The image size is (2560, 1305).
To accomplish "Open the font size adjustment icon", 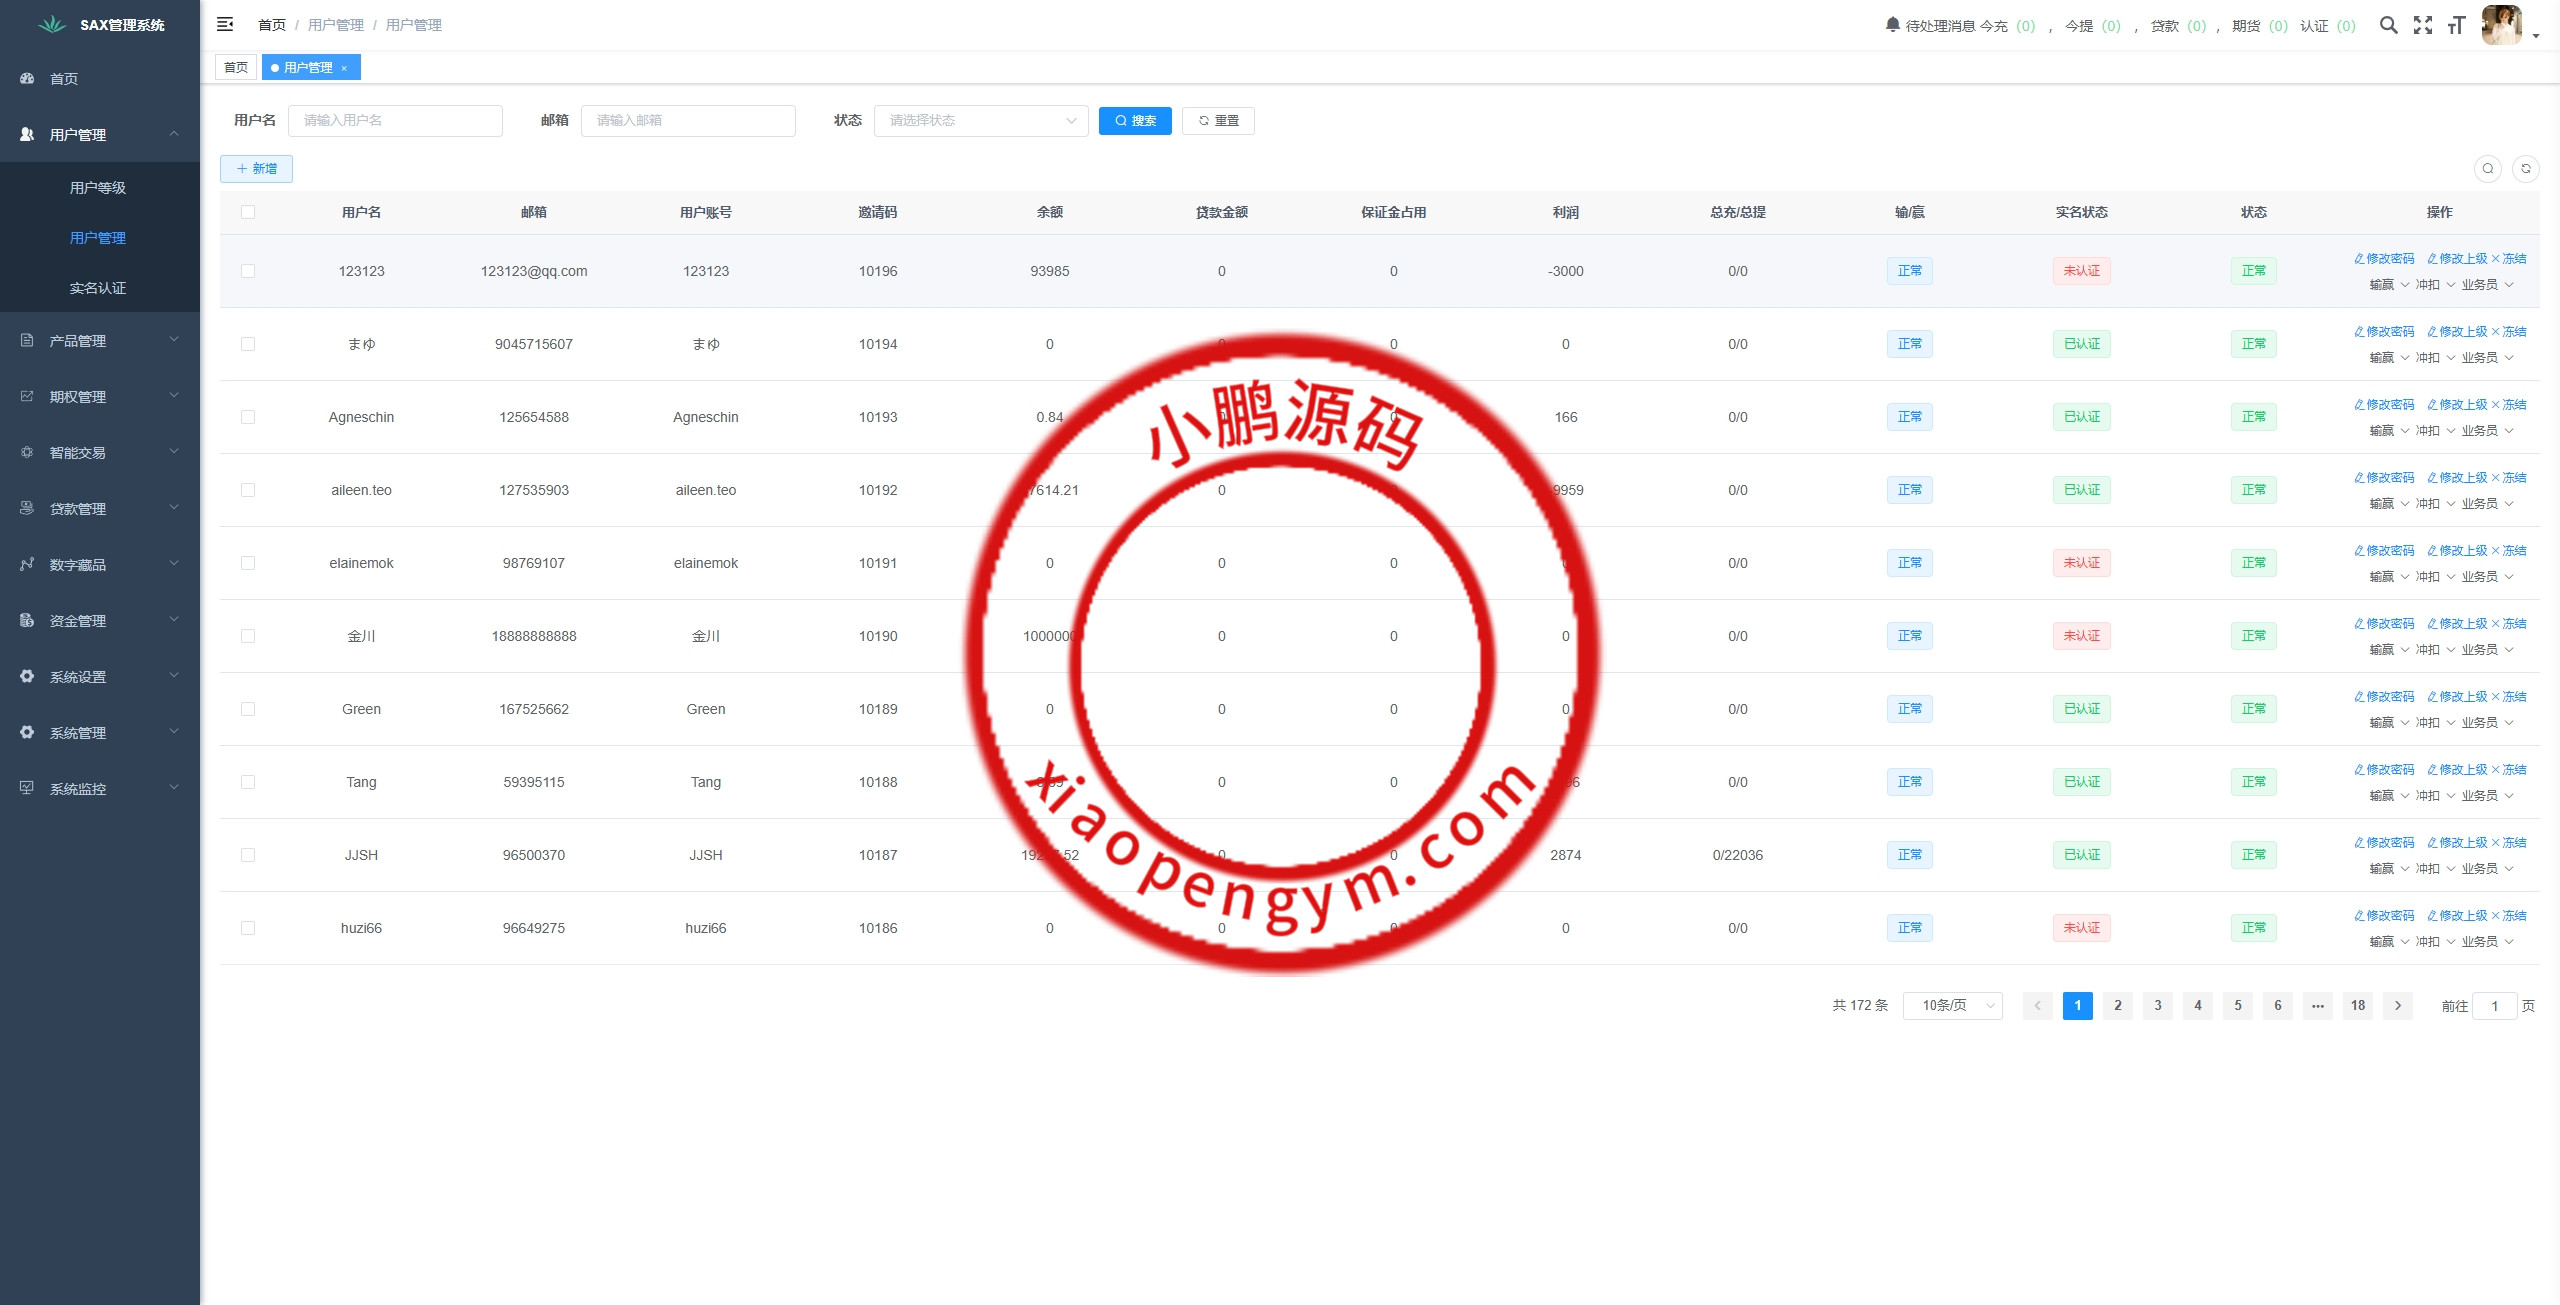I will coord(2457,25).
